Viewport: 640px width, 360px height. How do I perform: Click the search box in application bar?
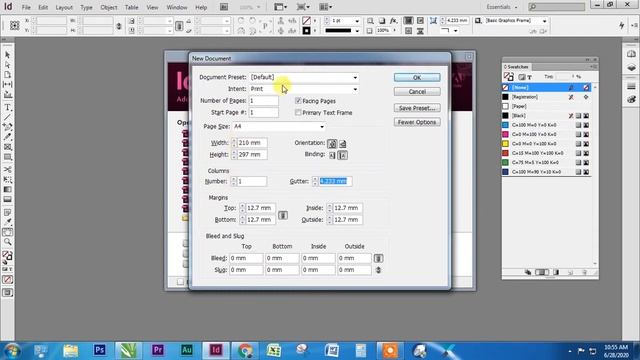point(557,7)
